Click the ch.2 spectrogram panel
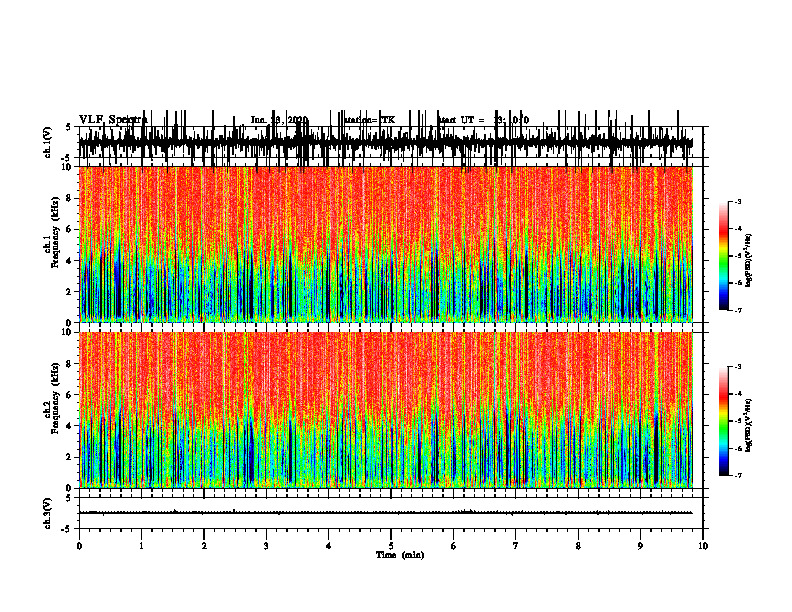Viewport: 792px width, 612px height. [386, 410]
